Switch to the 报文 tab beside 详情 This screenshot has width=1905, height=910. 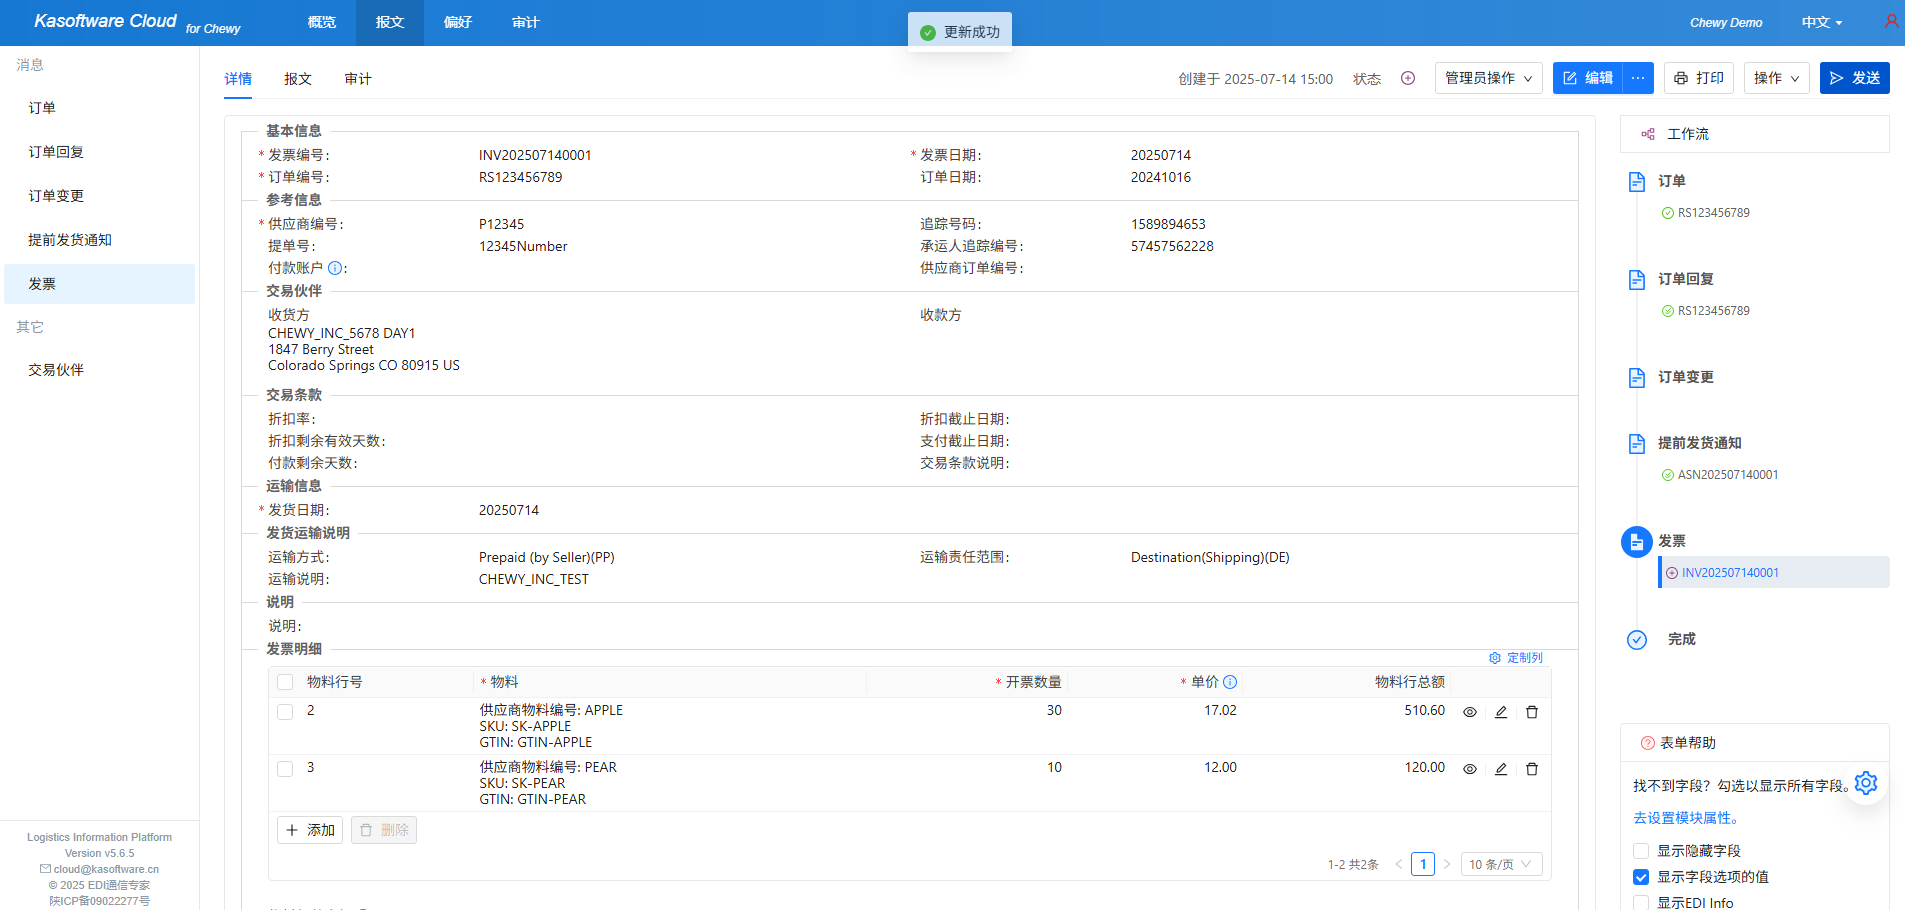(x=297, y=79)
